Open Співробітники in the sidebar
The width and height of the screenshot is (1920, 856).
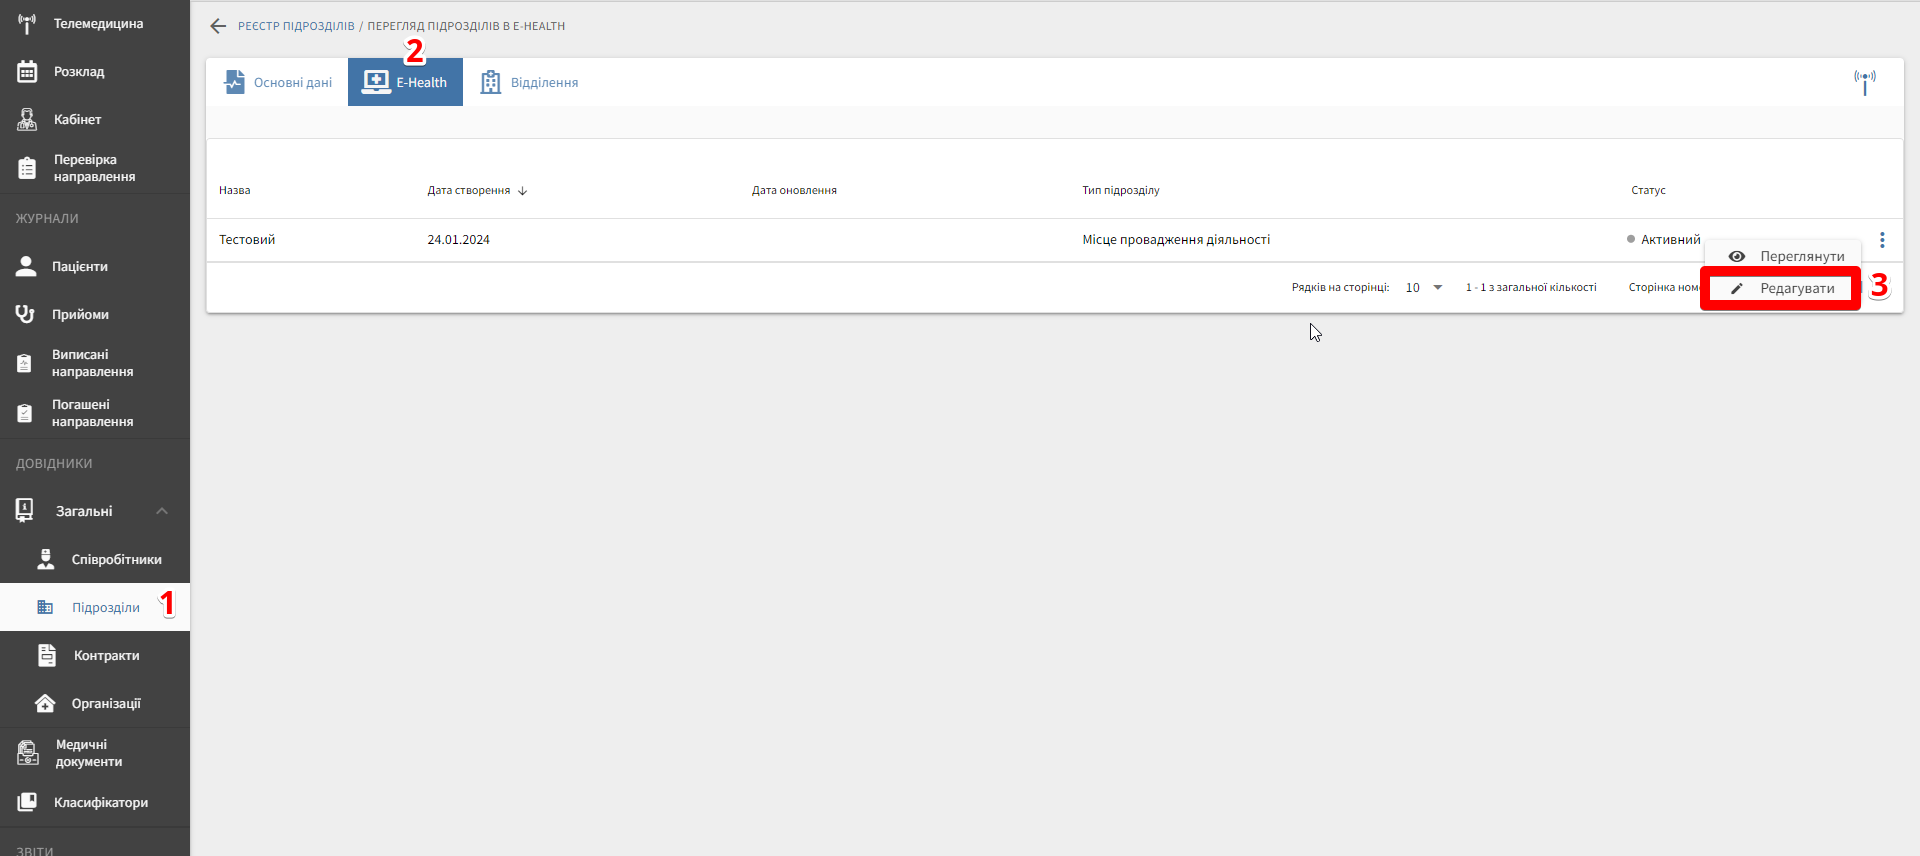click(115, 560)
